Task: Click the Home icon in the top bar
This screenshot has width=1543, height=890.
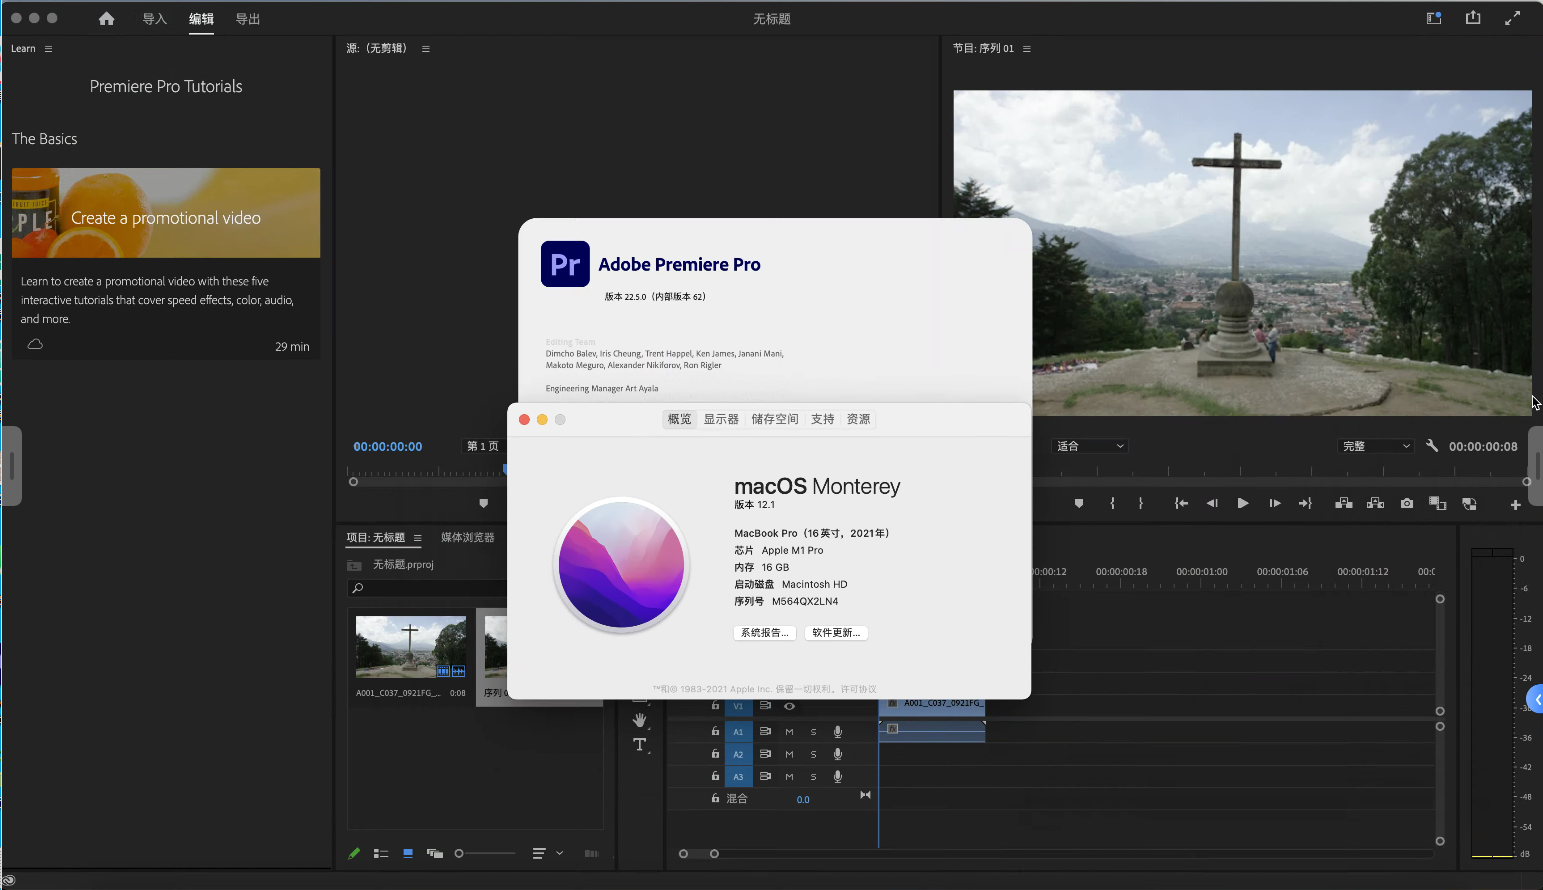Action: coord(106,19)
